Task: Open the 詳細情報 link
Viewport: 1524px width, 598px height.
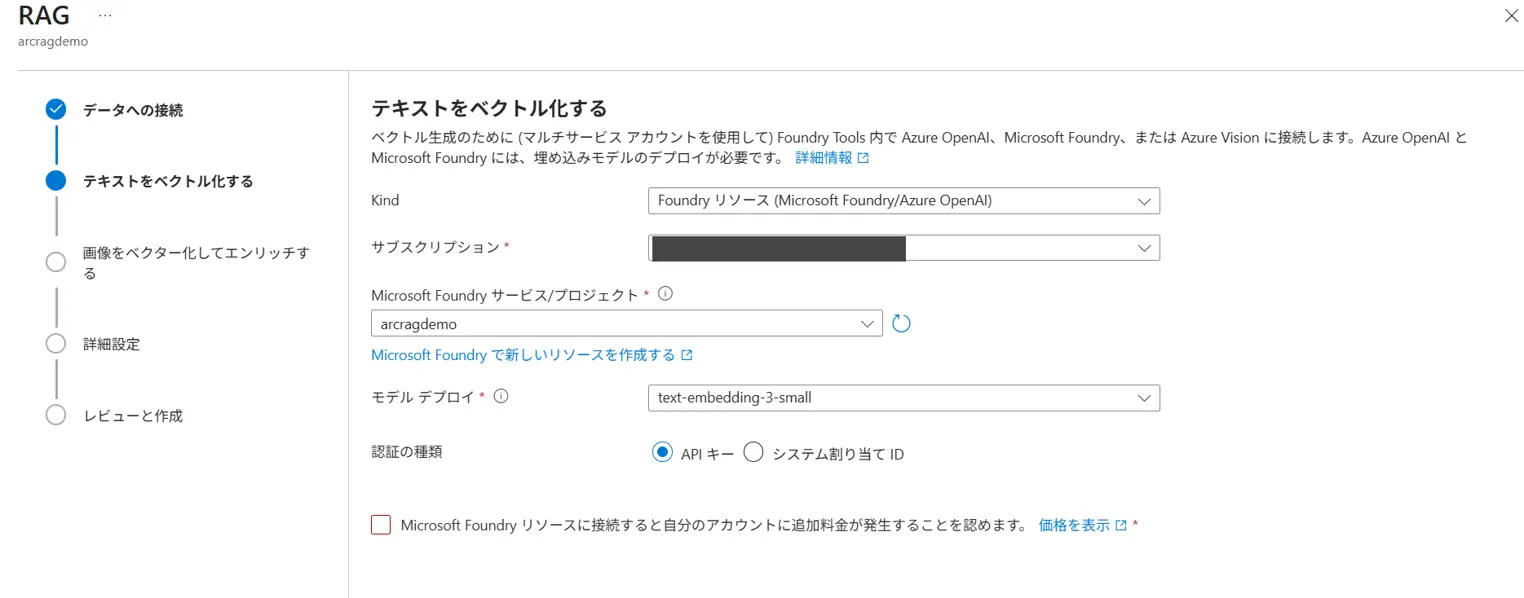Action: click(824, 158)
